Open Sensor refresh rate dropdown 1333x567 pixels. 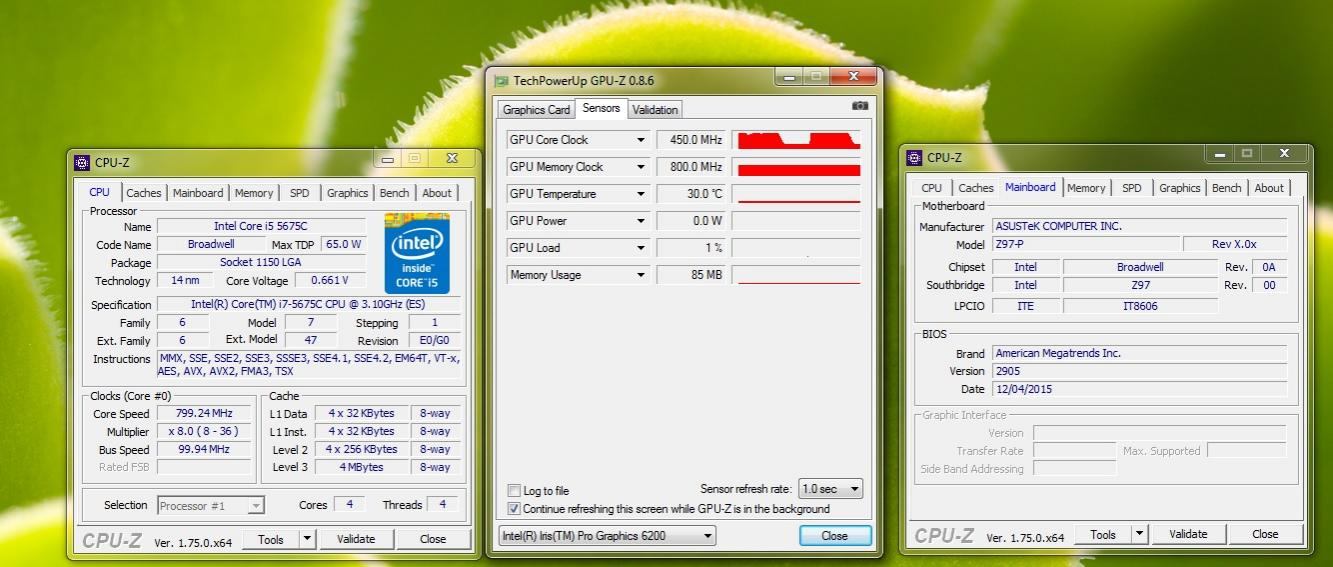pyautogui.click(x=830, y=489)
